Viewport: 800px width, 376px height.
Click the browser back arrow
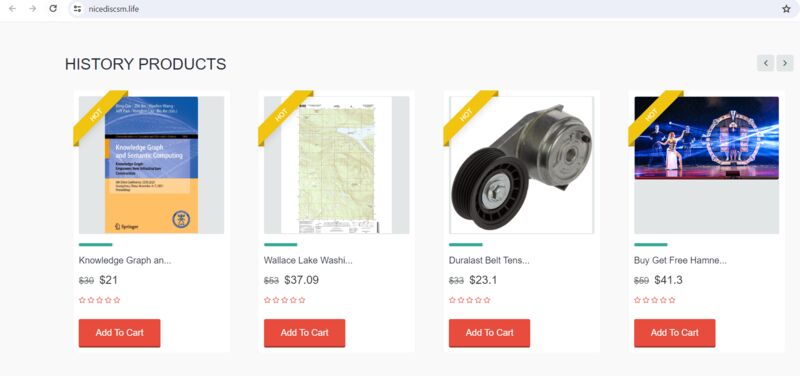coord(12,9)
